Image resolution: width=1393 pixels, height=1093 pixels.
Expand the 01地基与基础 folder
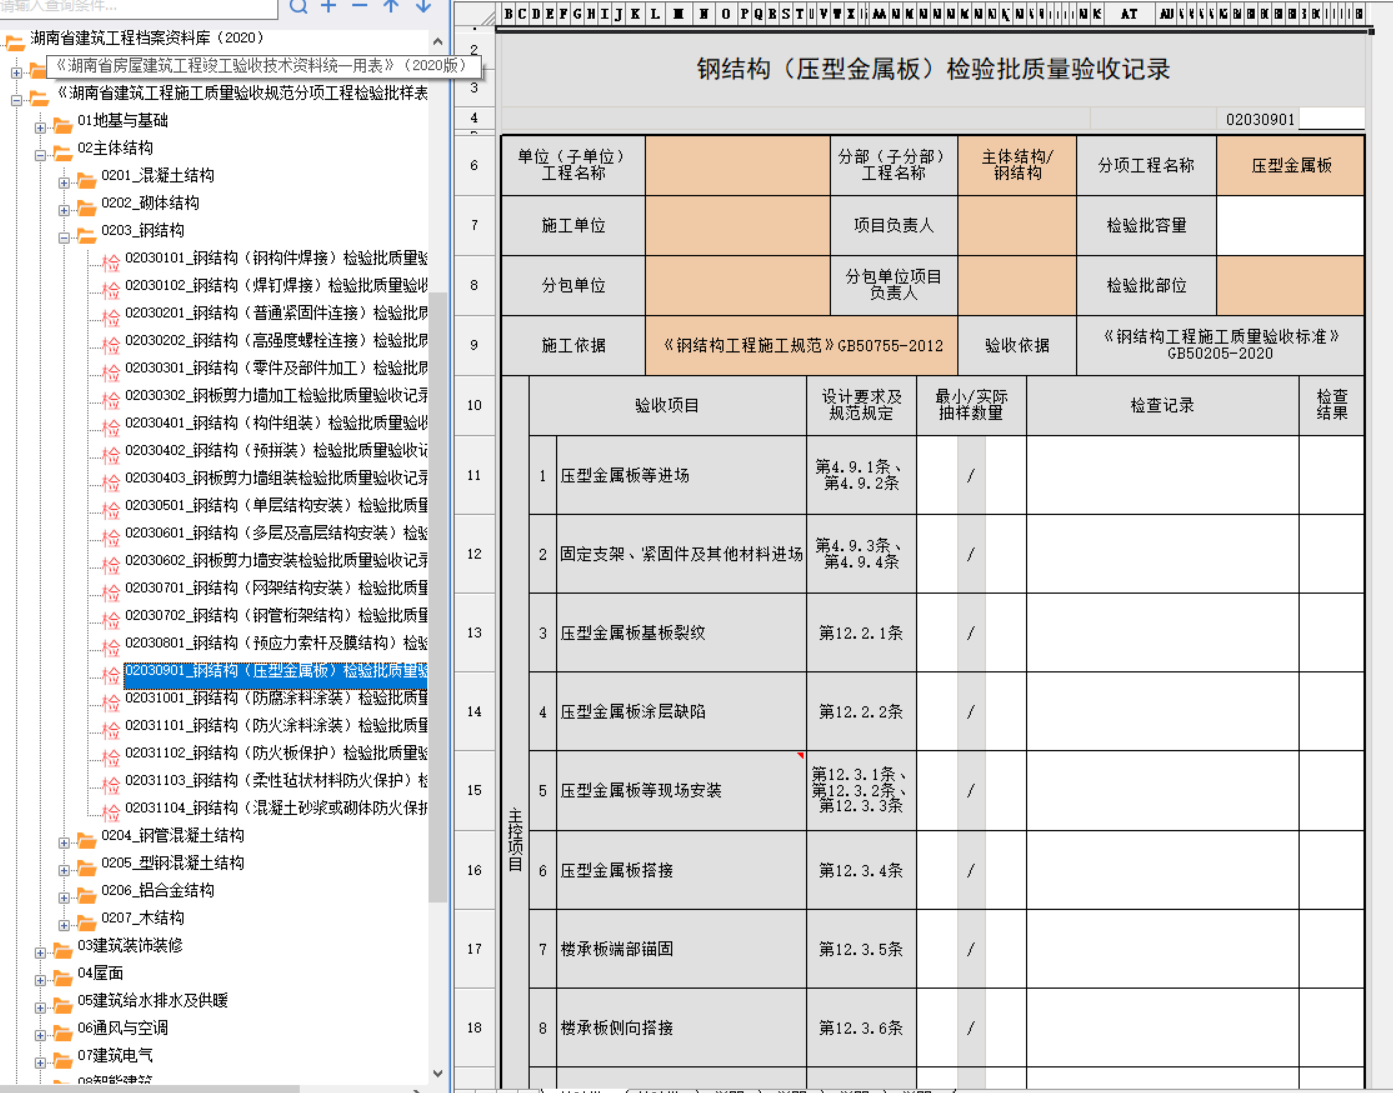coord(40,127)
